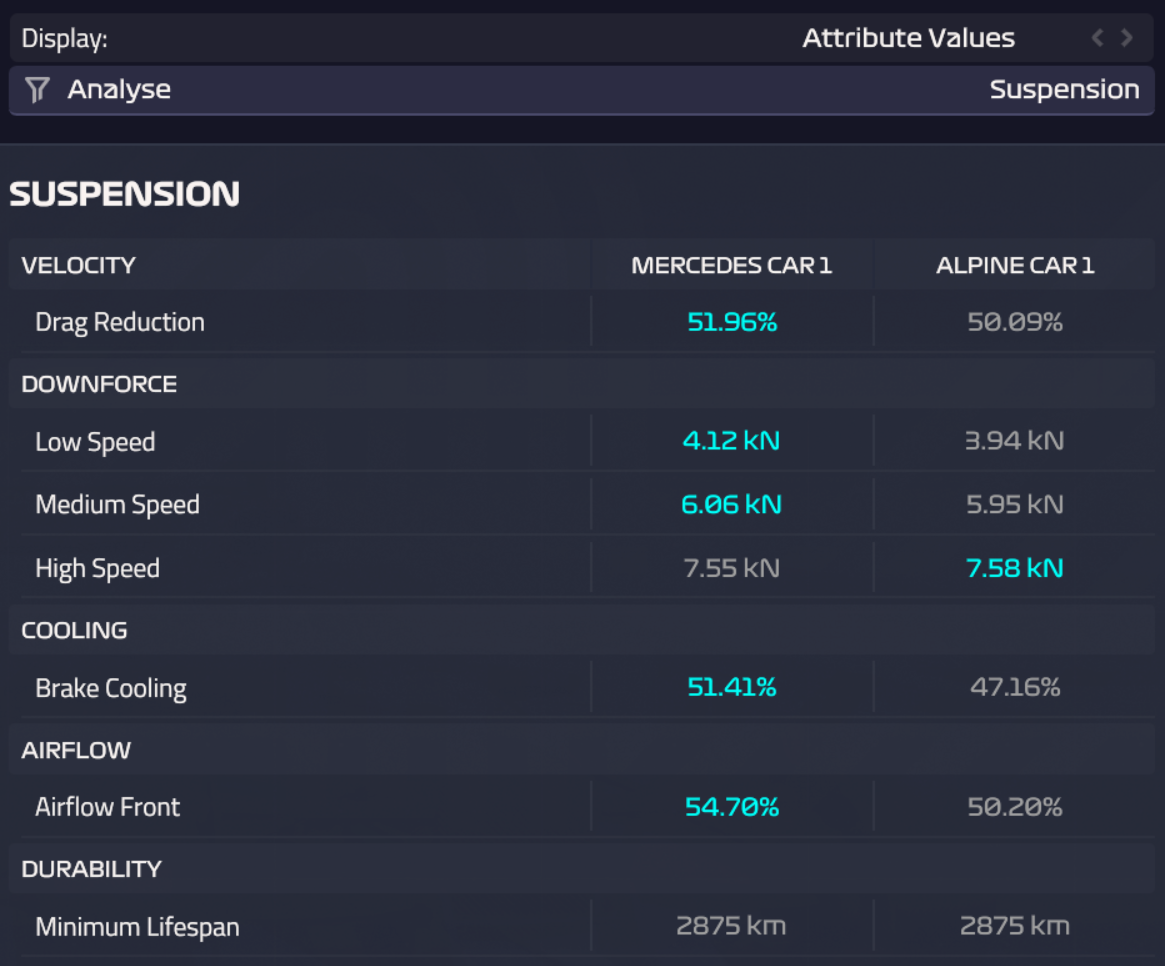Click the left arrow next to Attribute Values
The width and height of the screenshot is (1165, 966).
[x=1097, y=38]
